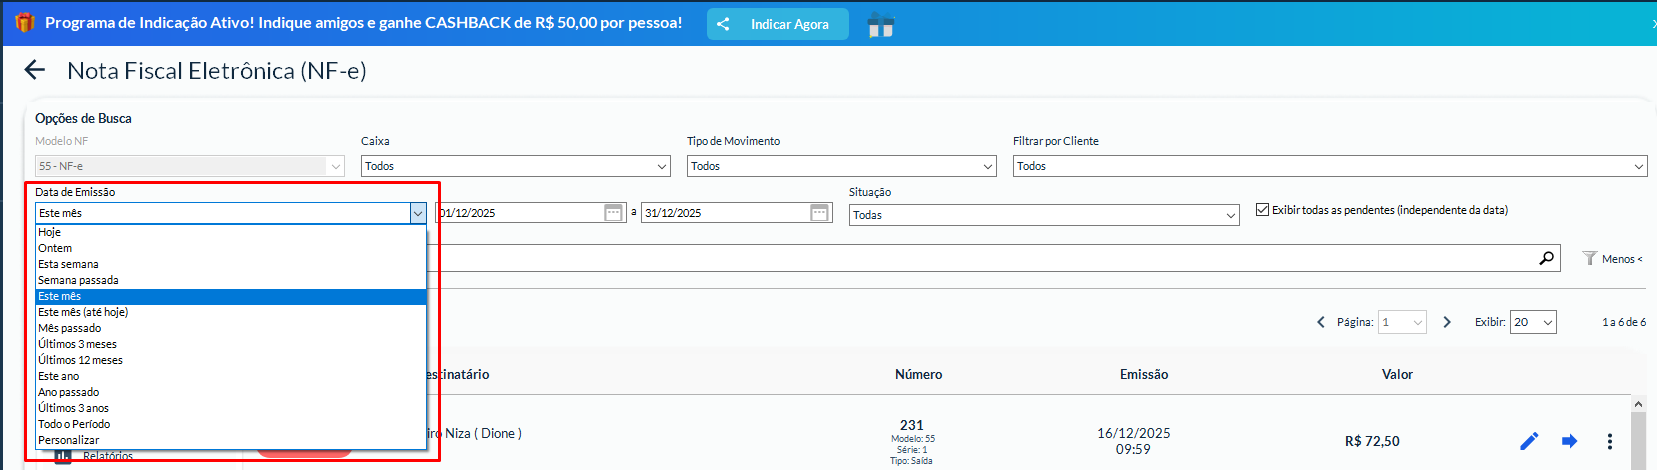
Task: Click pencil edit icon for invoice 231
Action: coord(1529,441)
